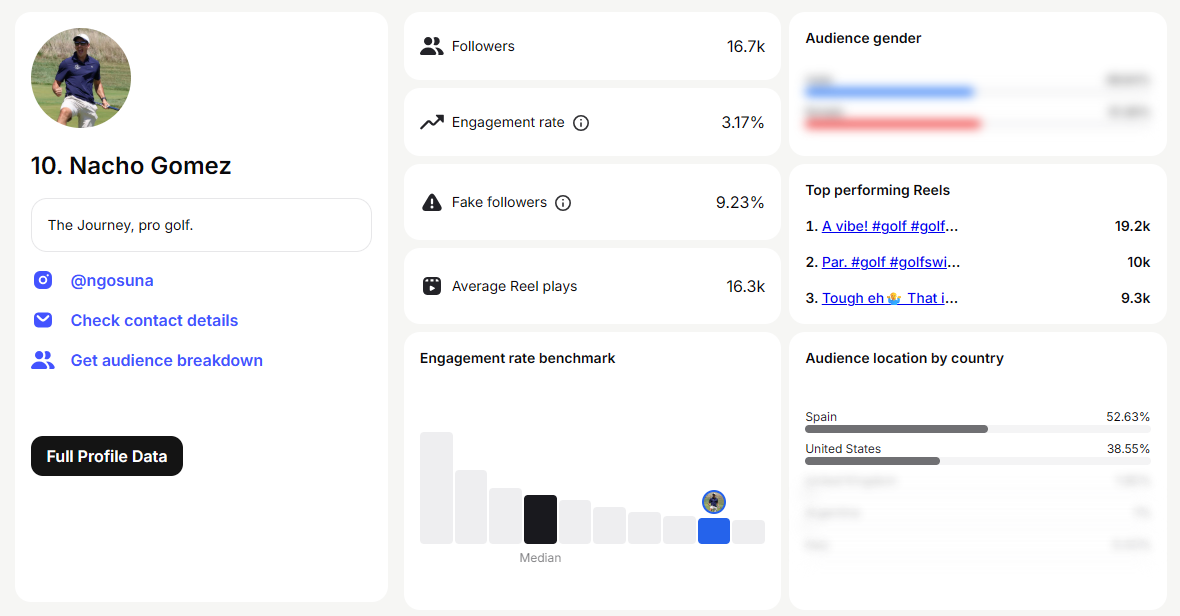Click the Engagement rate trending arrow icon

[432, 122]
